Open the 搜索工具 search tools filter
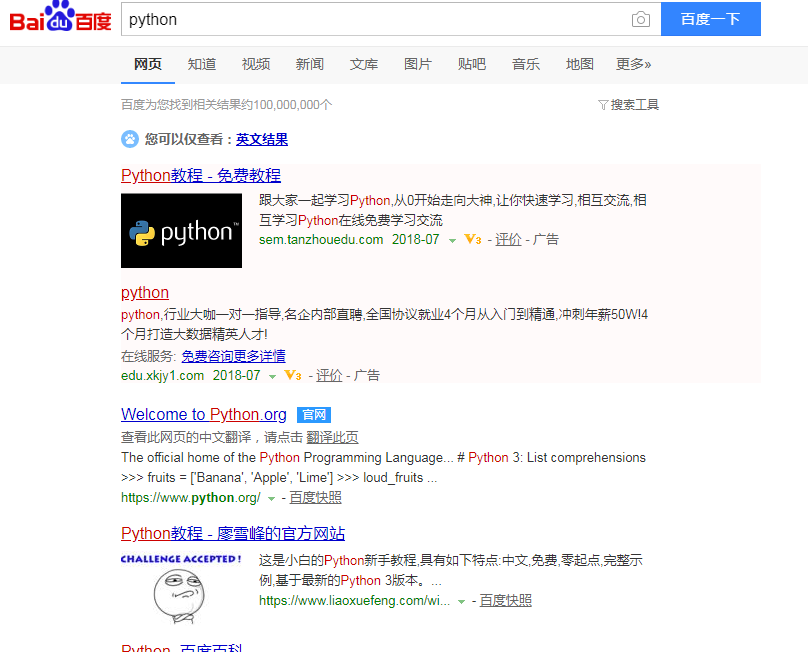 pos(628,105)
